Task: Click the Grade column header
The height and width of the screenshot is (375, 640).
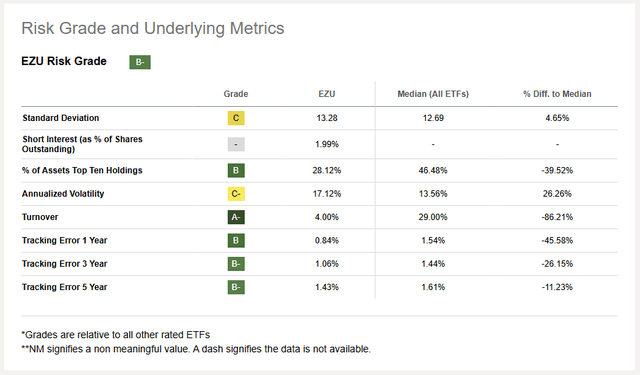Action: point(236,94)
